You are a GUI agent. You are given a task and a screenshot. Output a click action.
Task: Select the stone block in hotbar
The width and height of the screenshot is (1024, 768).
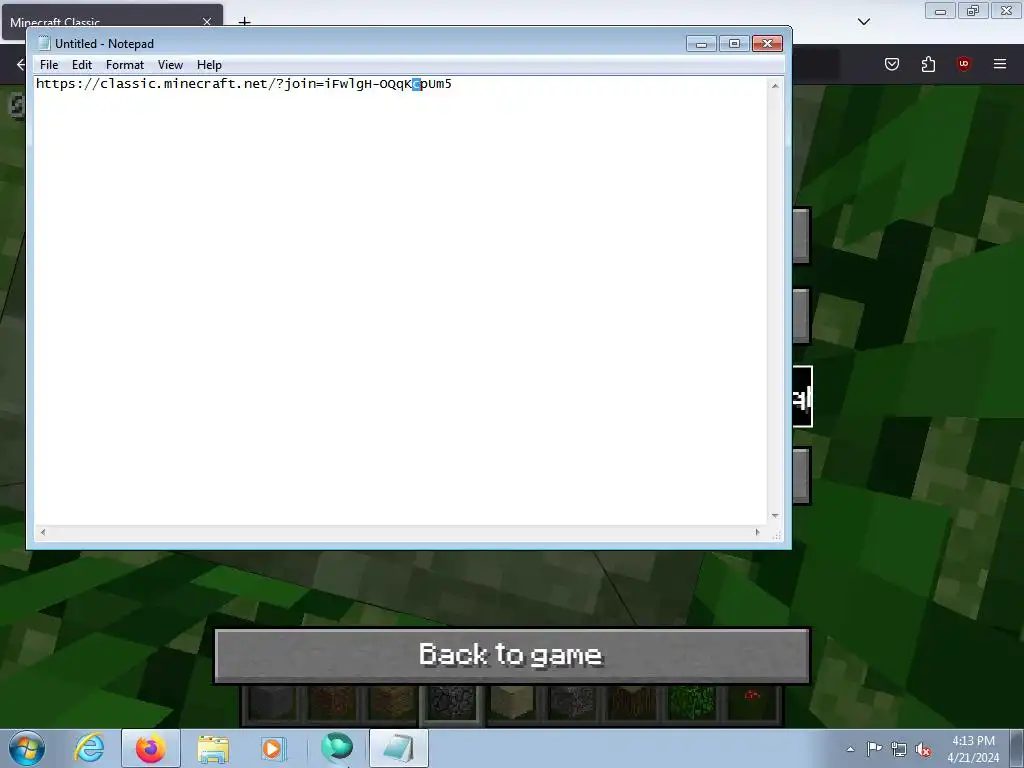tap(272, 704)
